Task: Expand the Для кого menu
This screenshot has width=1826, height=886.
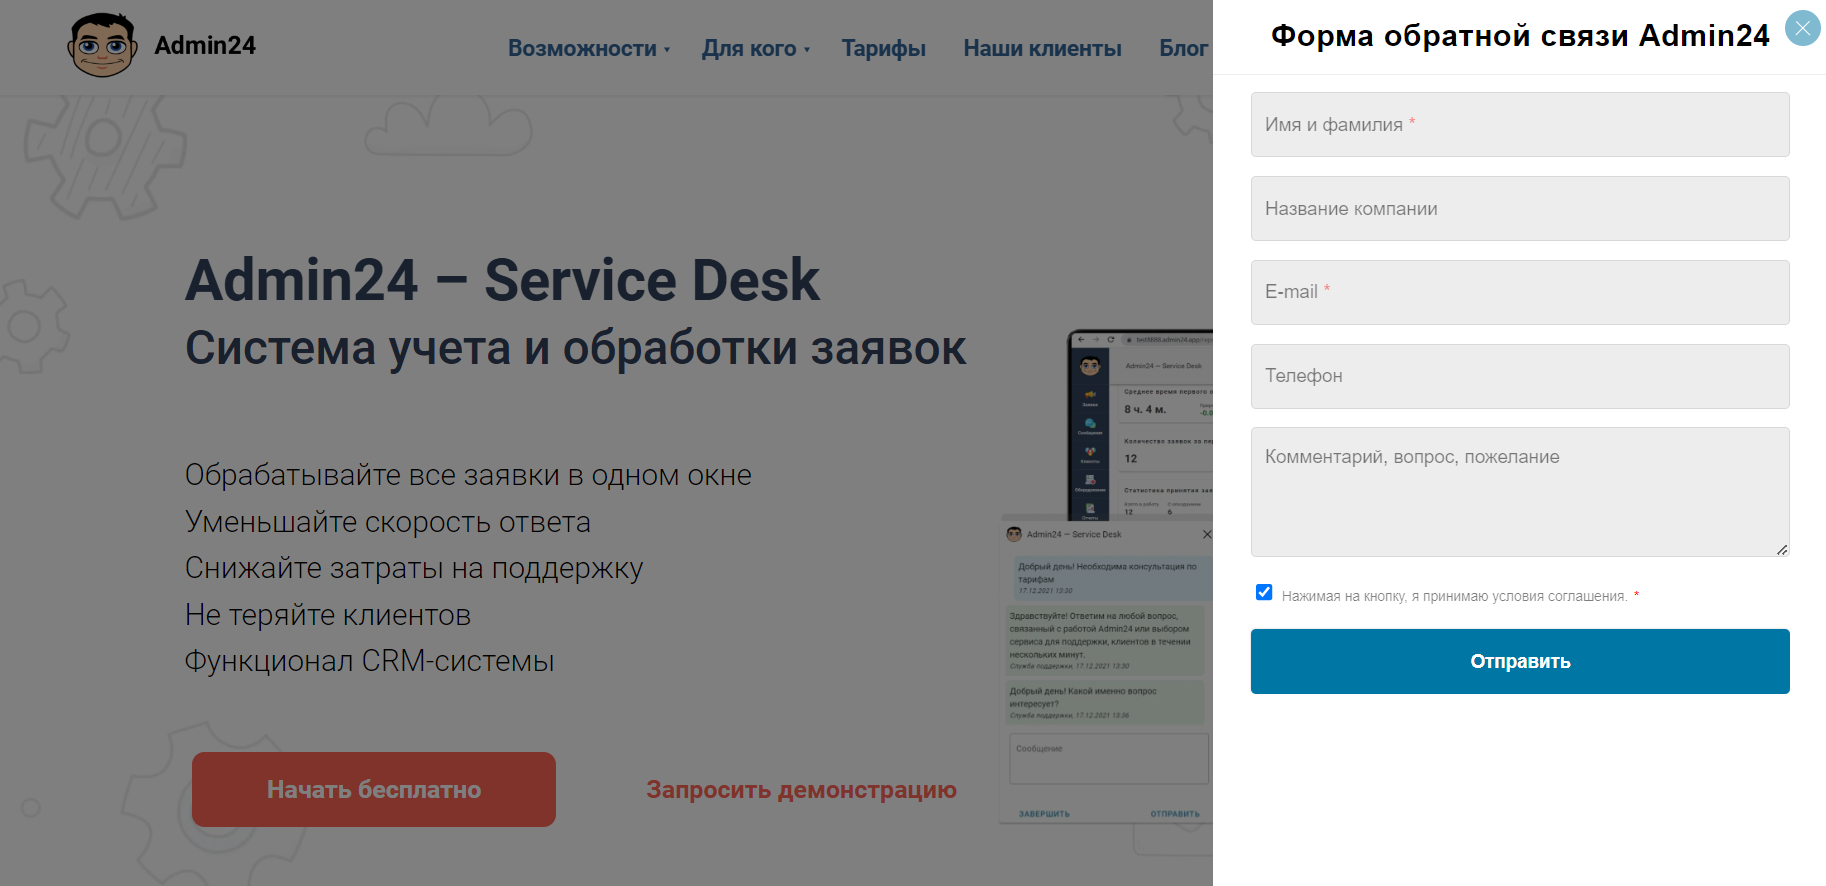Action: [x=756, y=48]
